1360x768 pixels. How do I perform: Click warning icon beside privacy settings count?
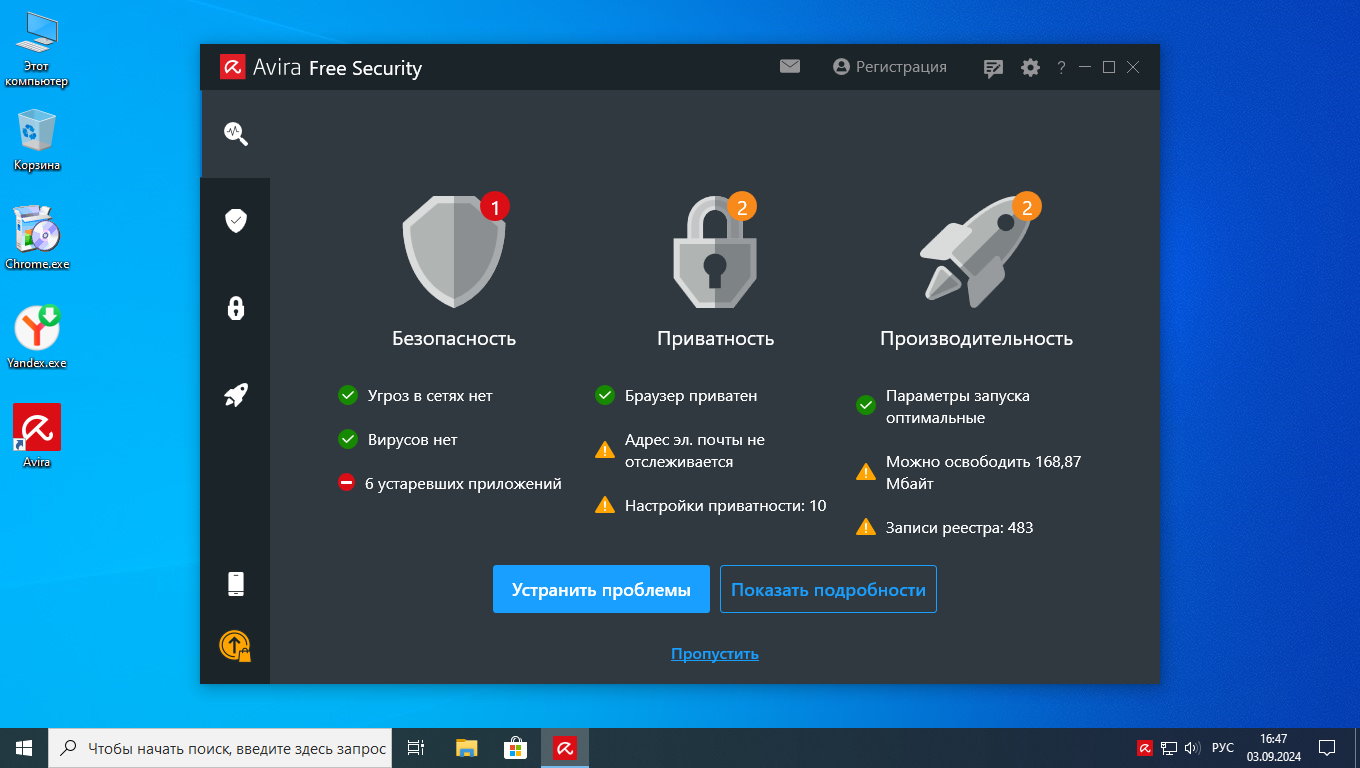[604, 505]
